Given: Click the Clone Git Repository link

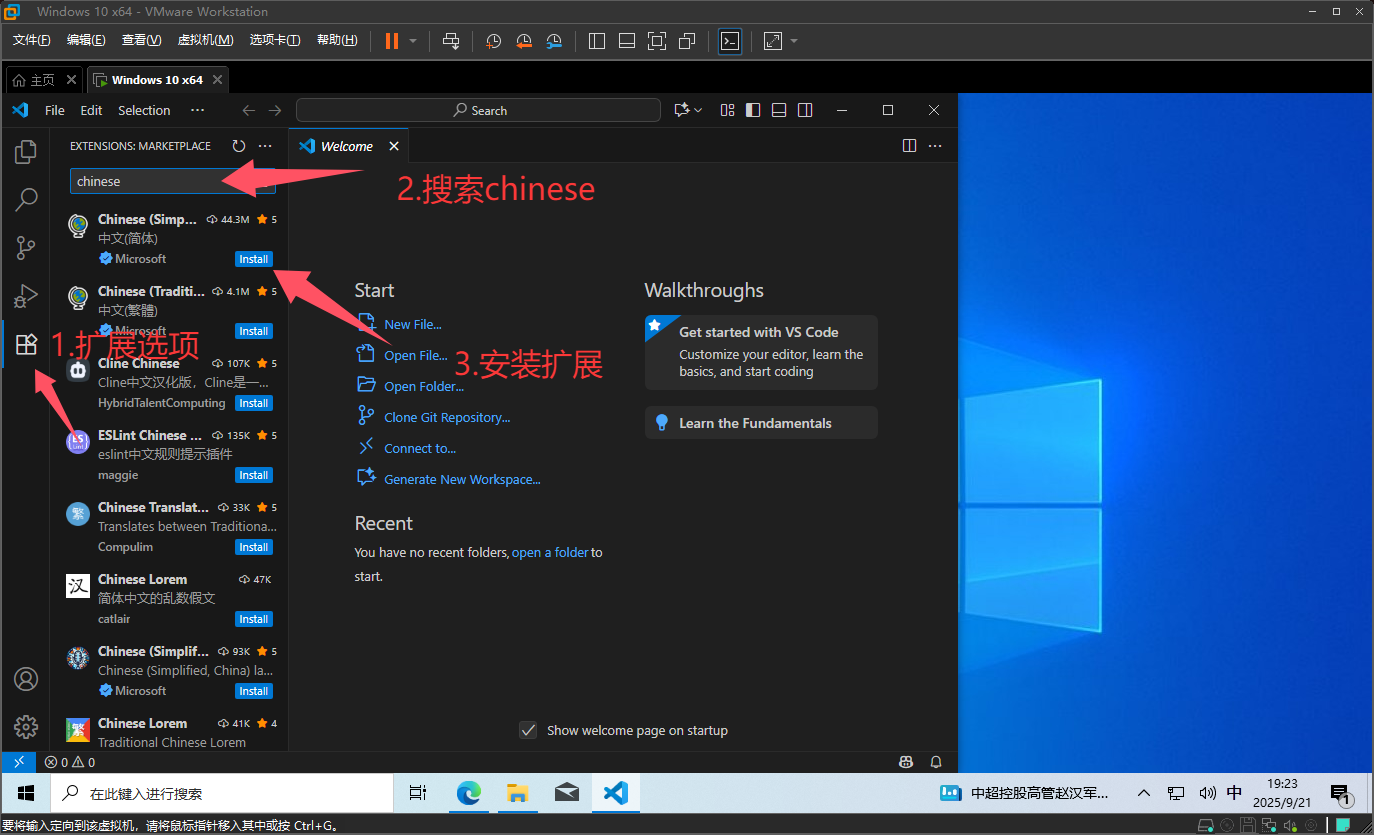Looking at the screenshot, I should 447,417.
